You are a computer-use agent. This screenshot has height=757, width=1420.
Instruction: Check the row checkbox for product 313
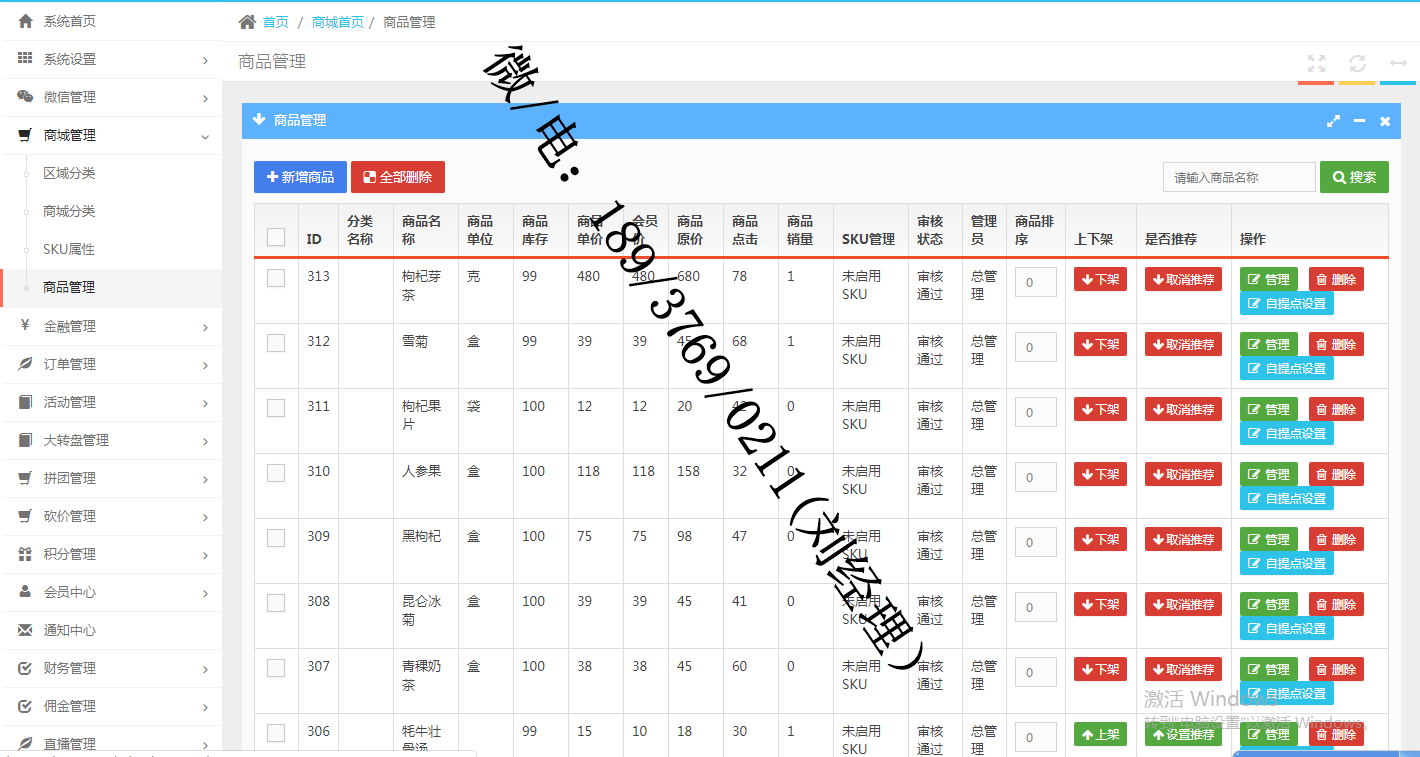coord(276,278)
